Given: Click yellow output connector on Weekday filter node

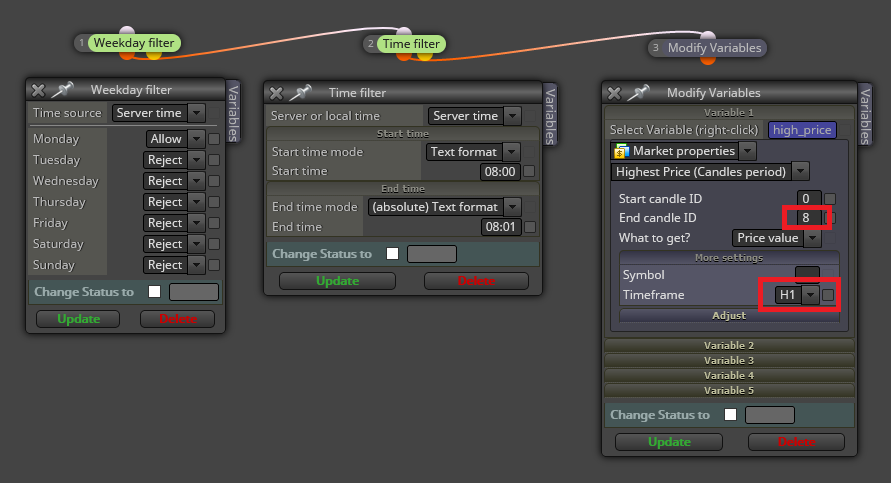Looking at the screenshot, I should pos(154,55).
